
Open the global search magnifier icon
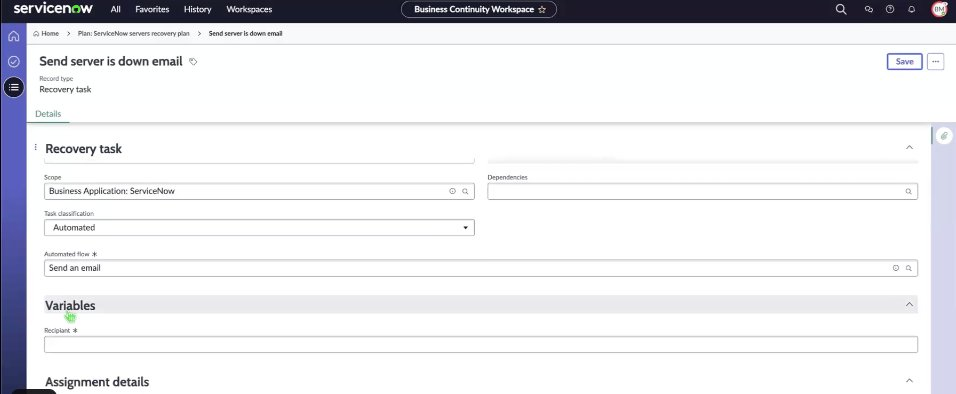pos(841,9)
